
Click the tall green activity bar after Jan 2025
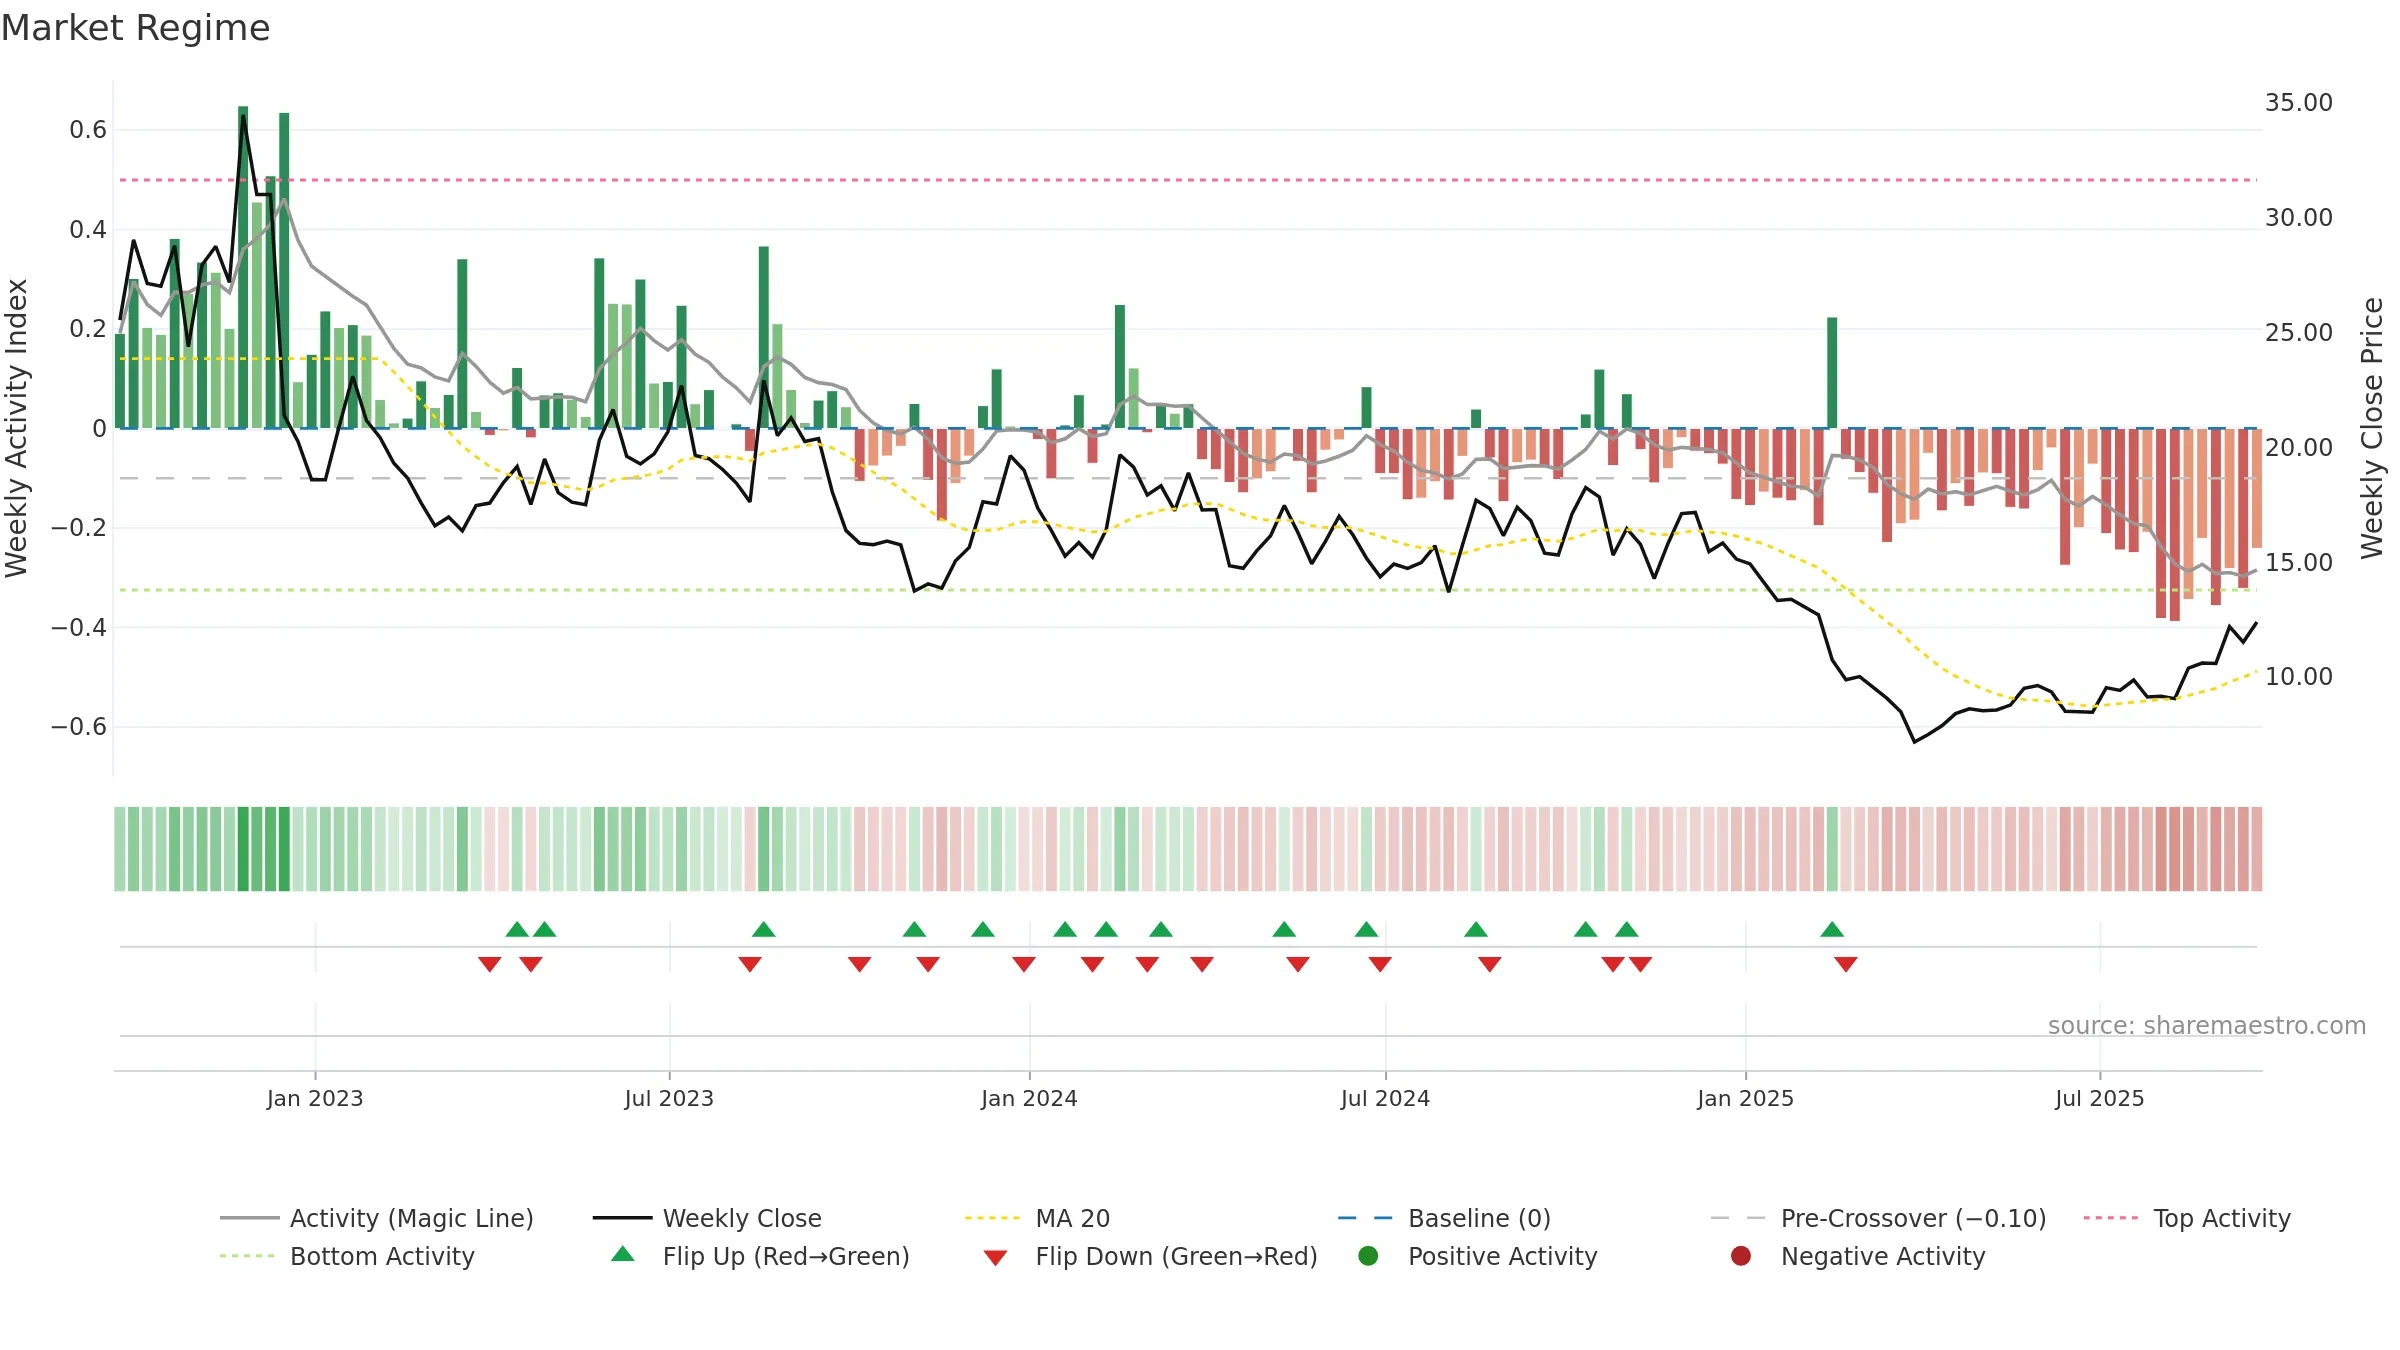(1832, 373)
